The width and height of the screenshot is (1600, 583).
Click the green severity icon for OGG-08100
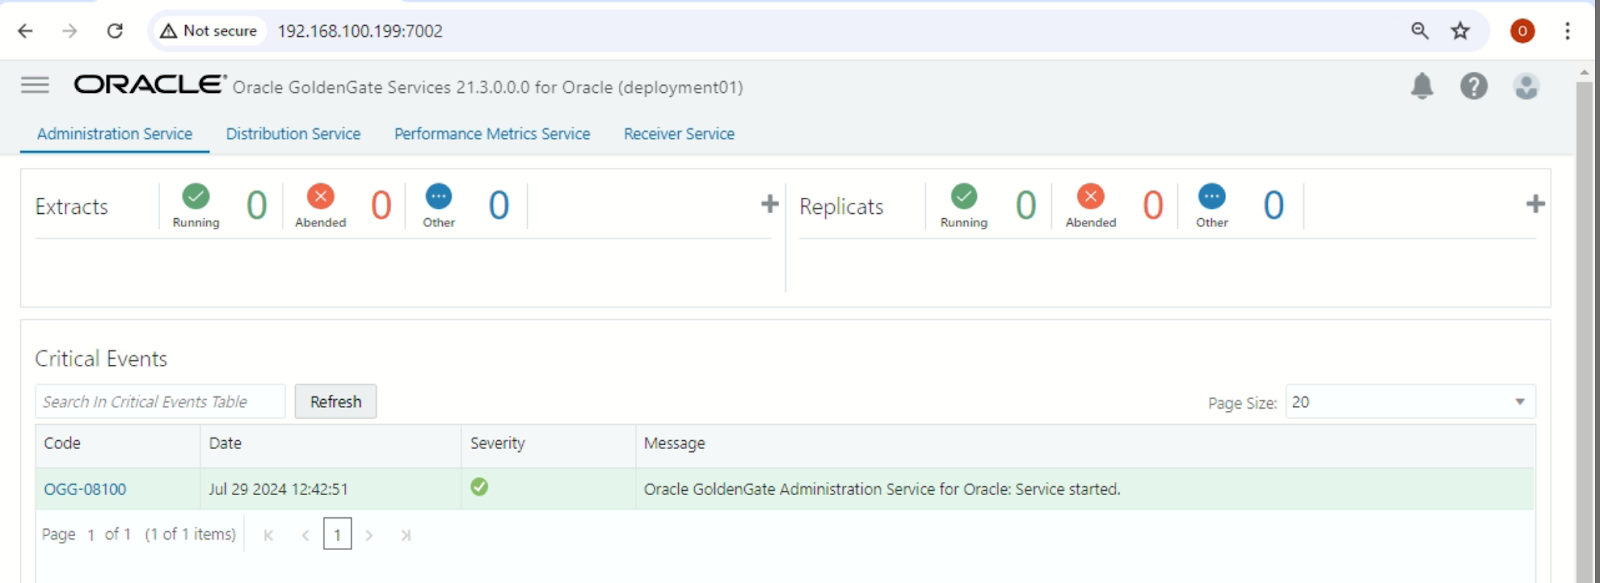click(x=480, y=487)
